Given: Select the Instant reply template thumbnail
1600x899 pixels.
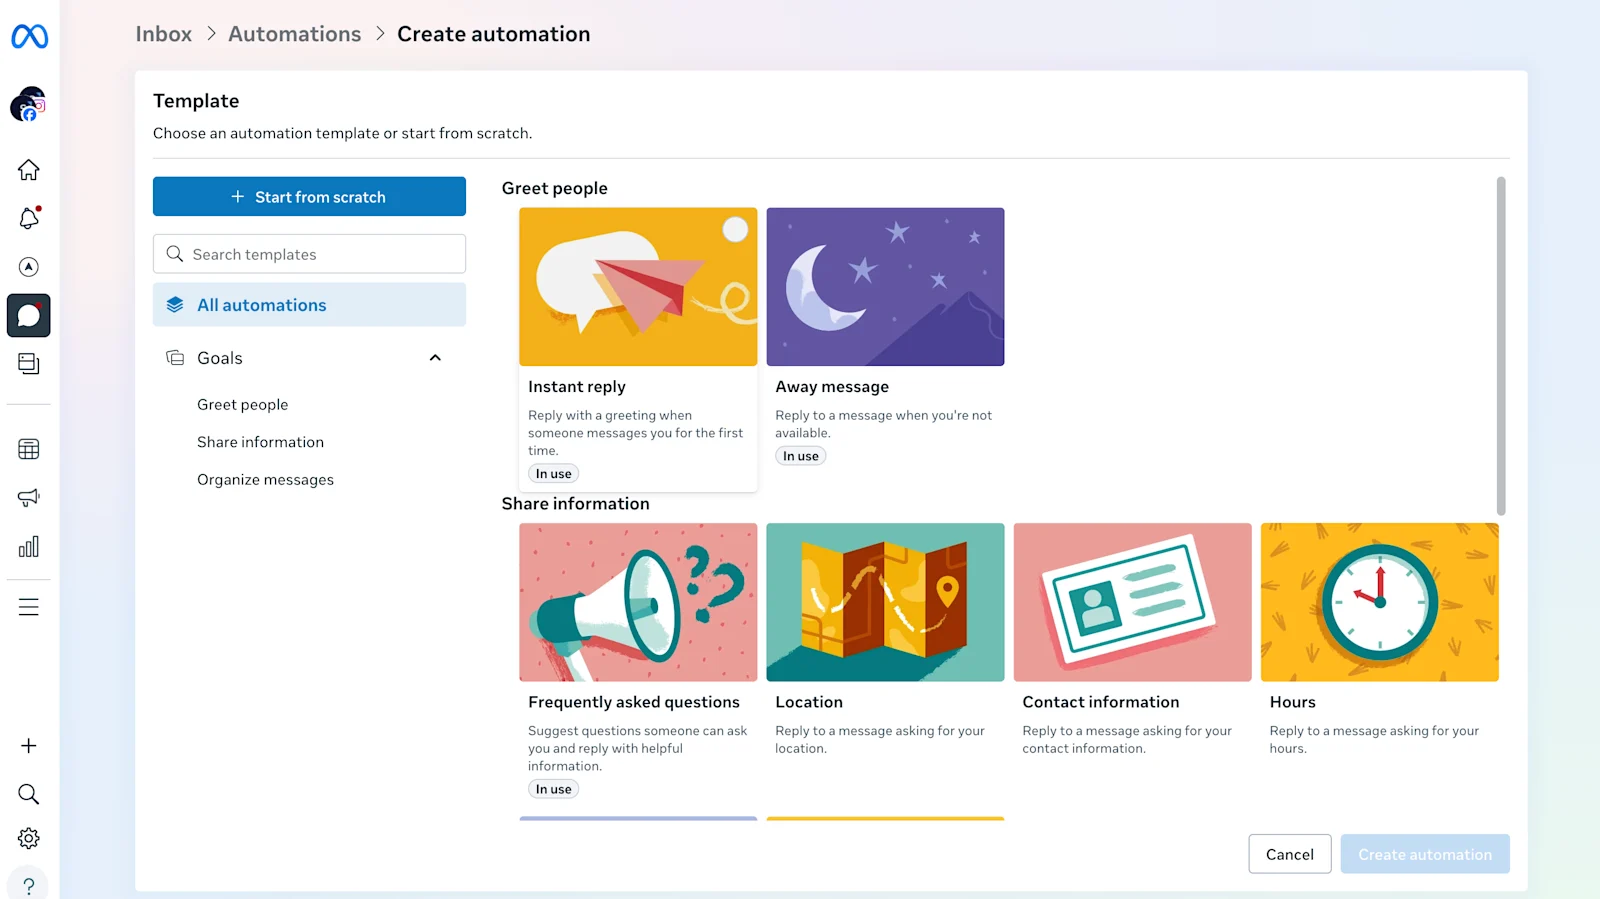Looking at the screenshot, I should pos(638,287).
